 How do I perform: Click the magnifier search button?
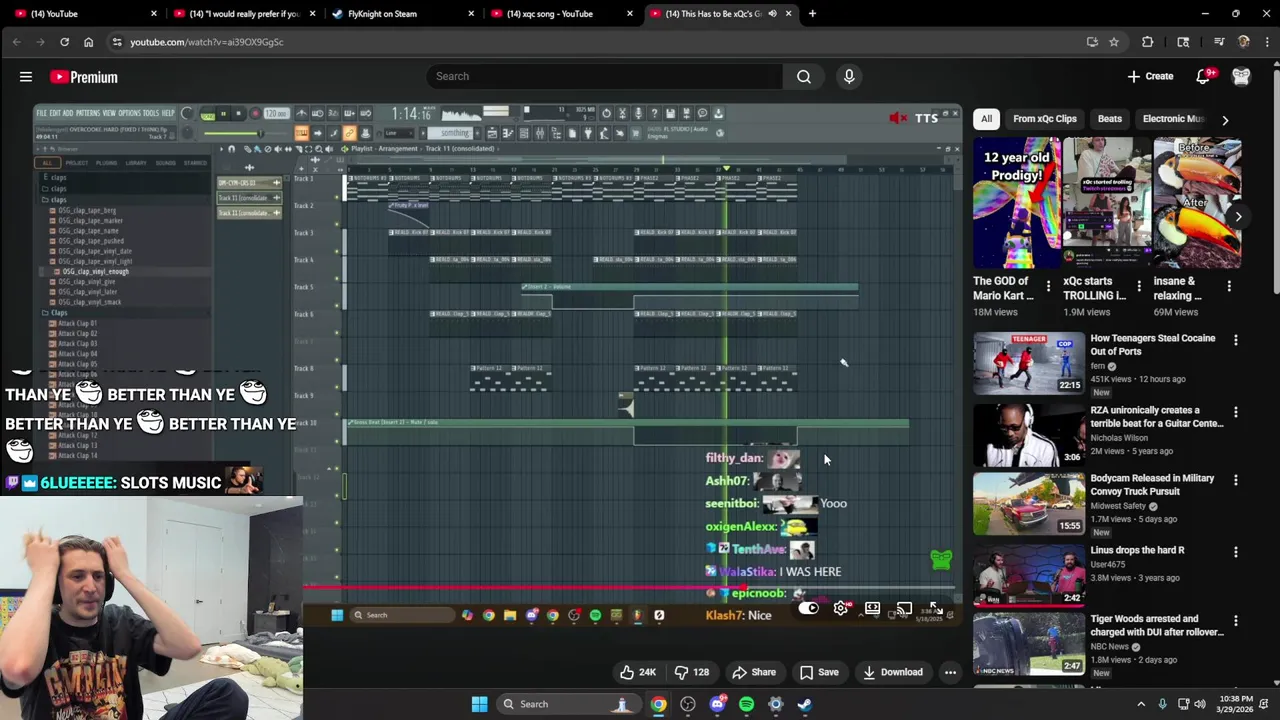pos(804,76)
